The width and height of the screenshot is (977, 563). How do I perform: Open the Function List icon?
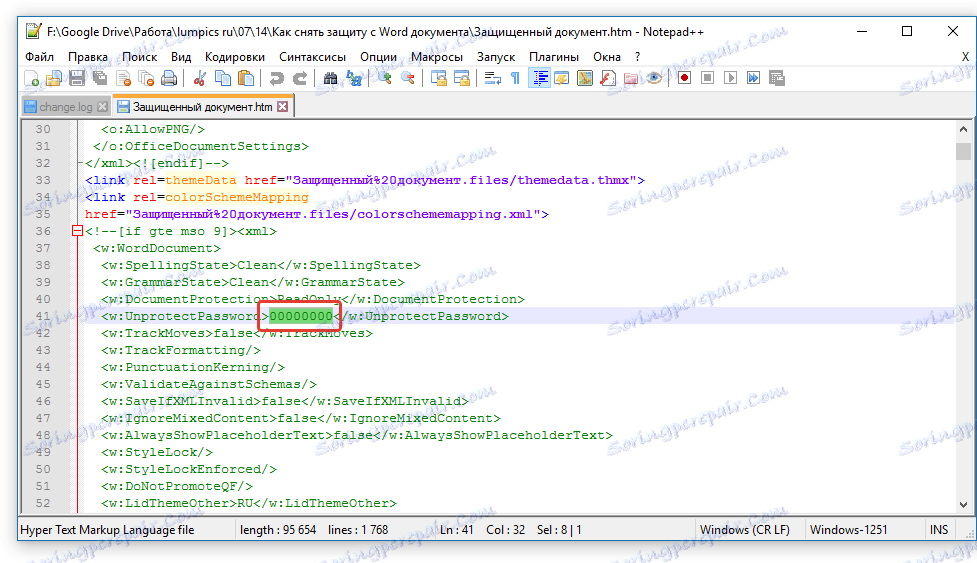point(608,78)
